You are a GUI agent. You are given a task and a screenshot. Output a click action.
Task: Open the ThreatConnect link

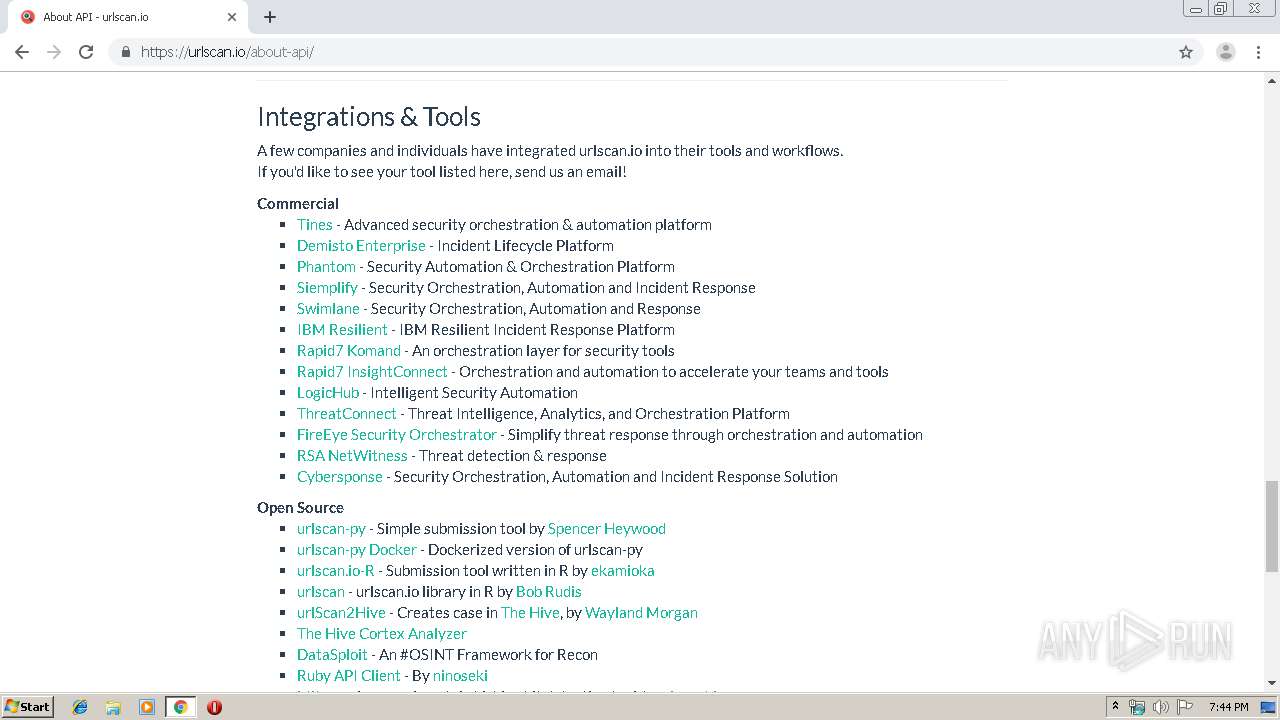tap(347, 414)
